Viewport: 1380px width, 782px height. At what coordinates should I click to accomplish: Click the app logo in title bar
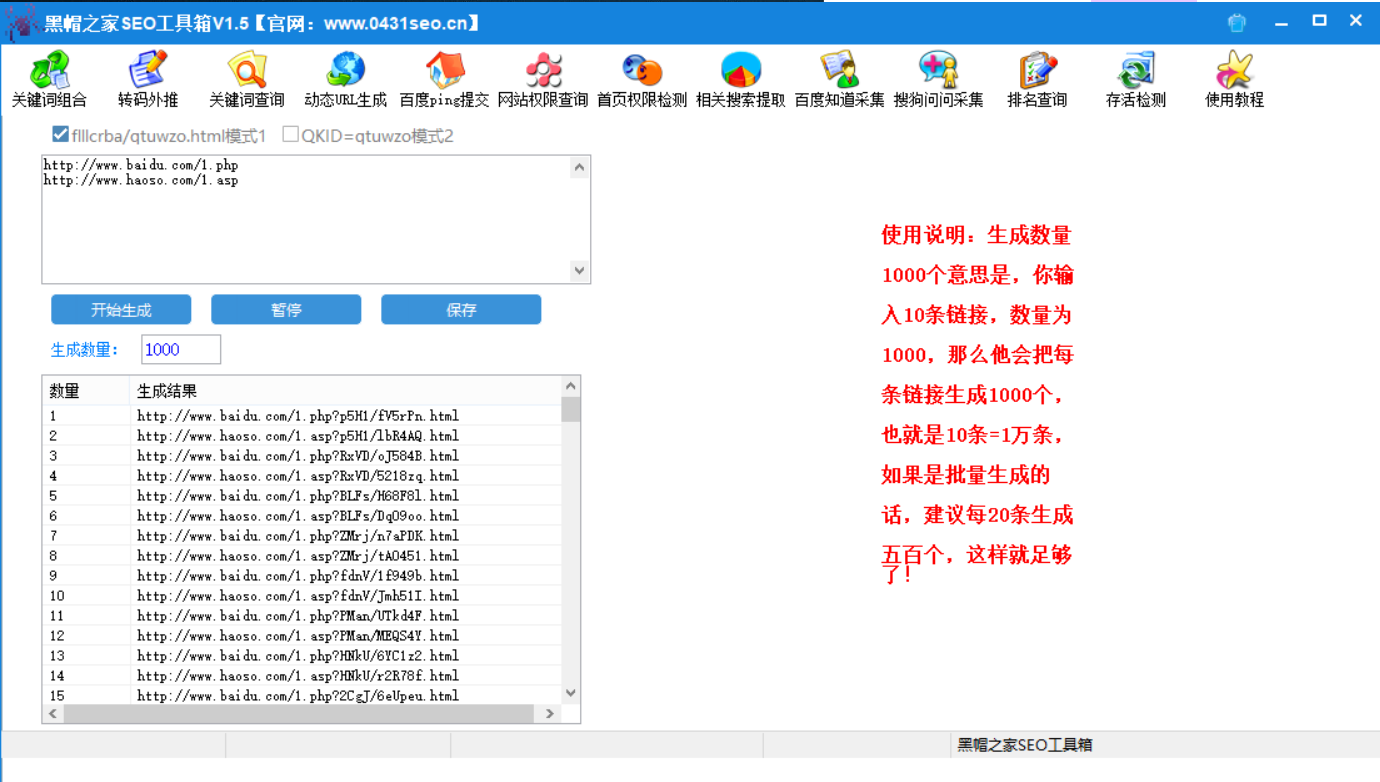[21, 22]
